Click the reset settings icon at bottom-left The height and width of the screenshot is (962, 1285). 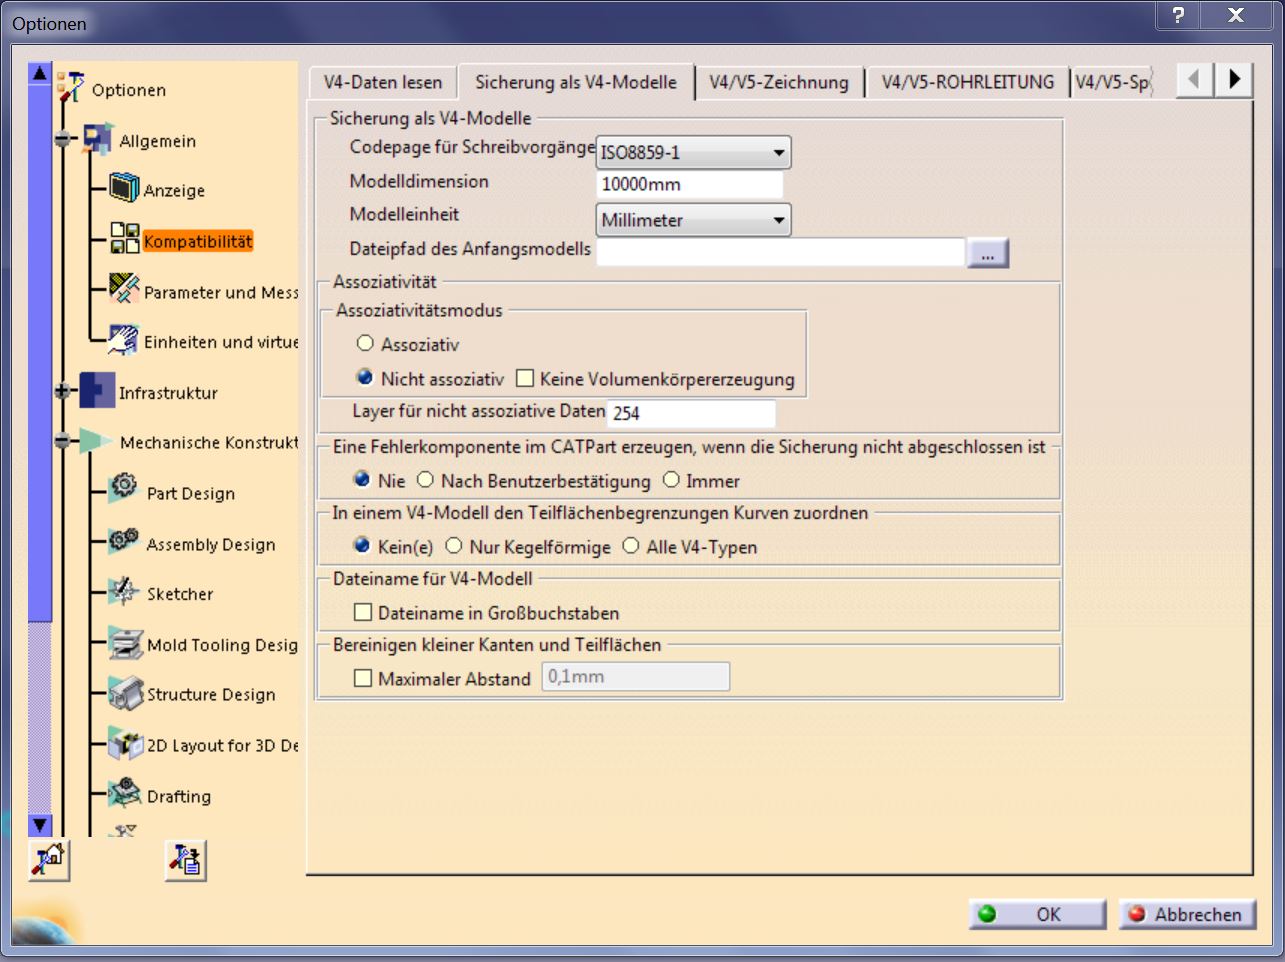coord(49,860)
